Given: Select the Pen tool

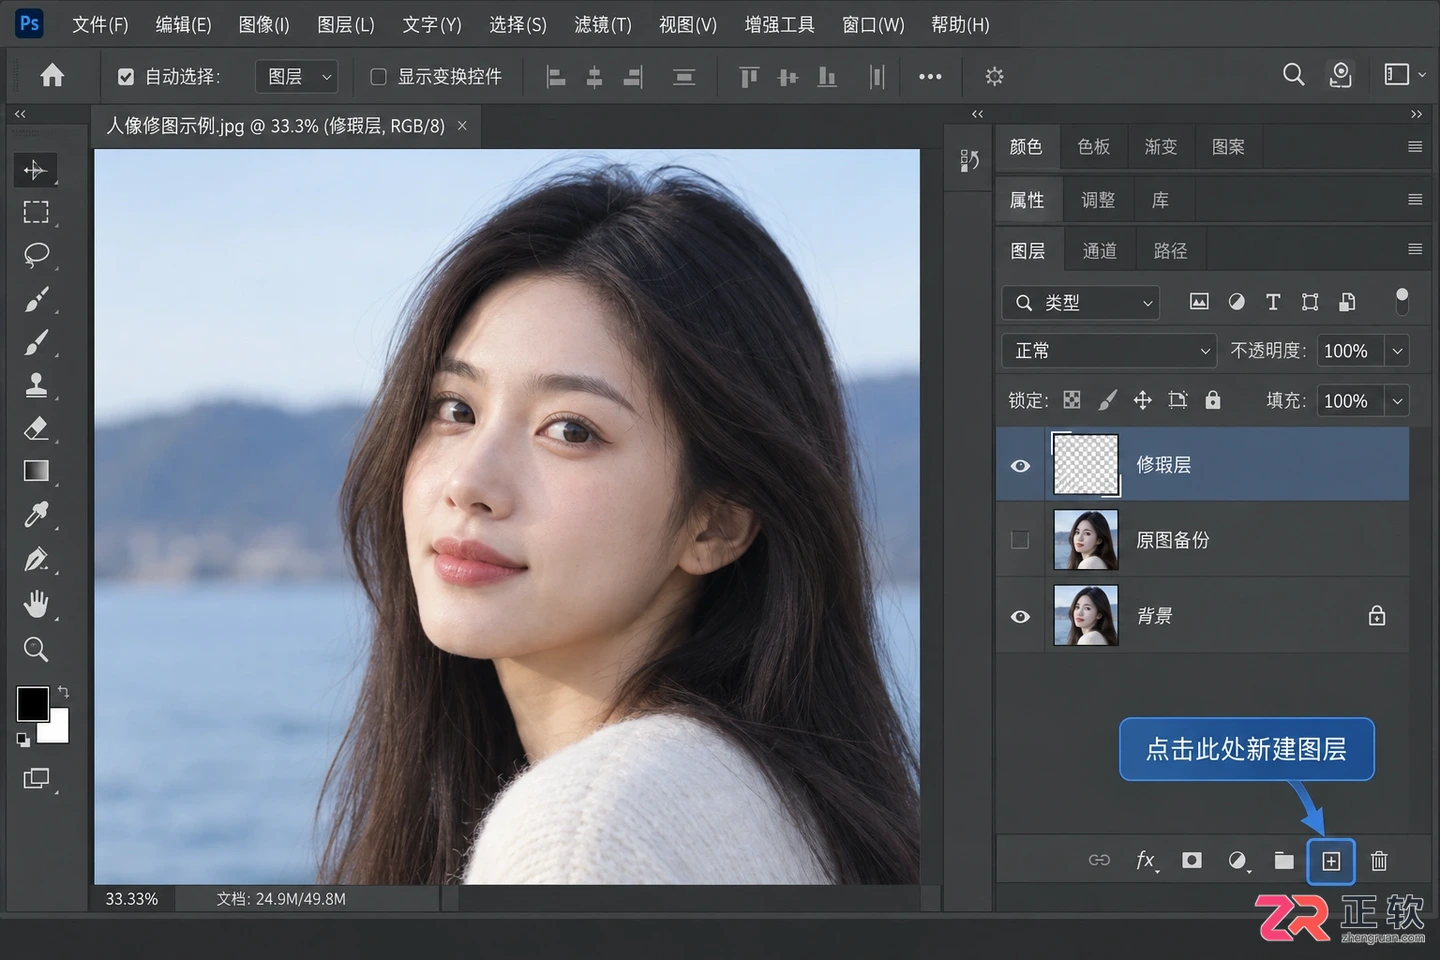Looking at the screenshot, I should click(x=36, y=559).
